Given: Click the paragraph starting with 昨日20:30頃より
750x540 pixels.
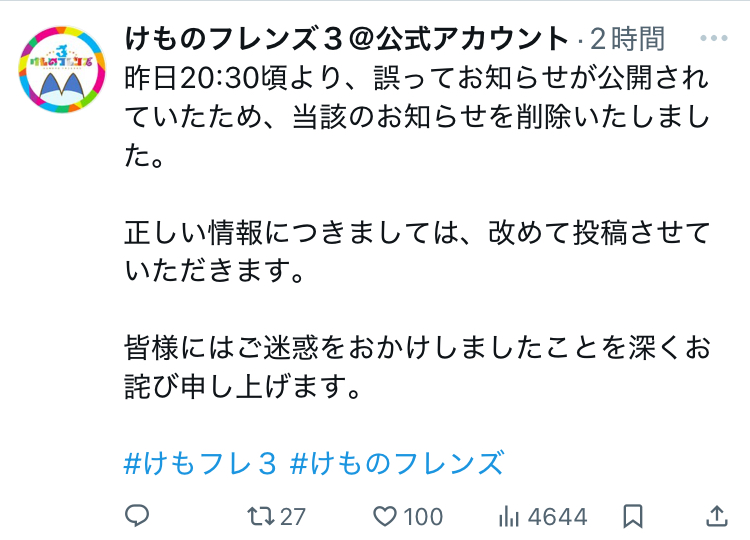Looking at the screenshot, I should point(417,117).
